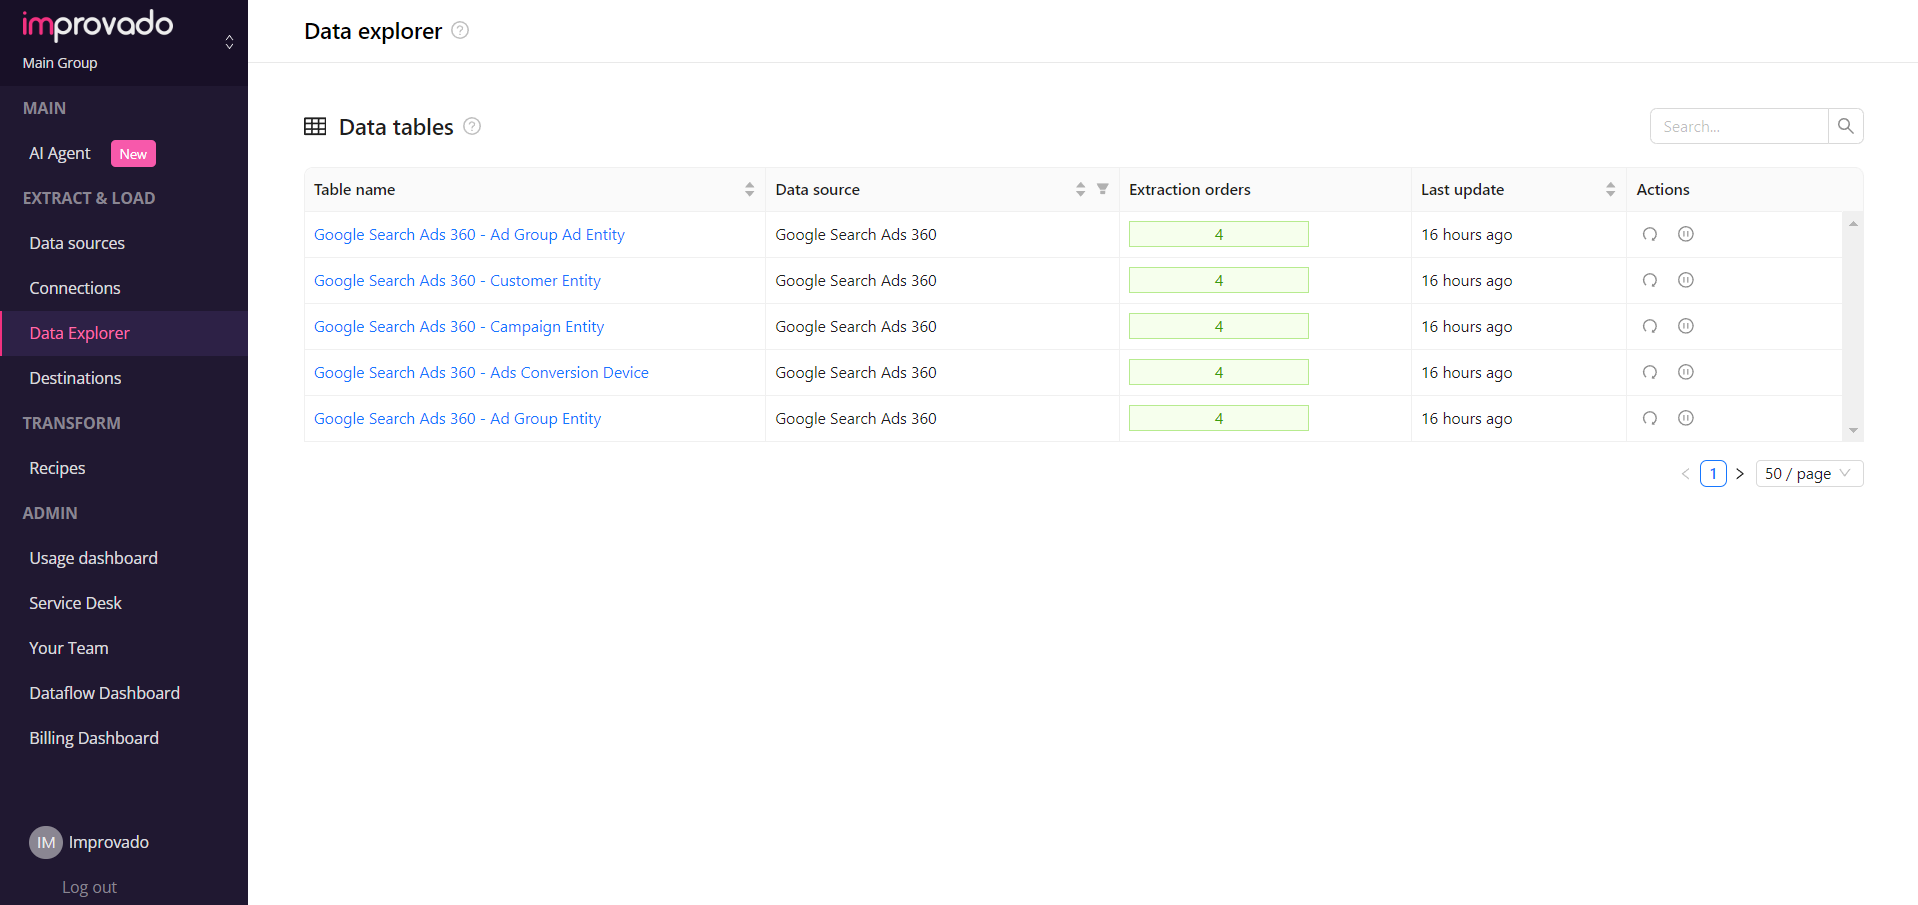The width and height of the screenshot is (1918, 905).
Task: Pause the Ad Group Ad Entity table
Action: (1686, 234)
